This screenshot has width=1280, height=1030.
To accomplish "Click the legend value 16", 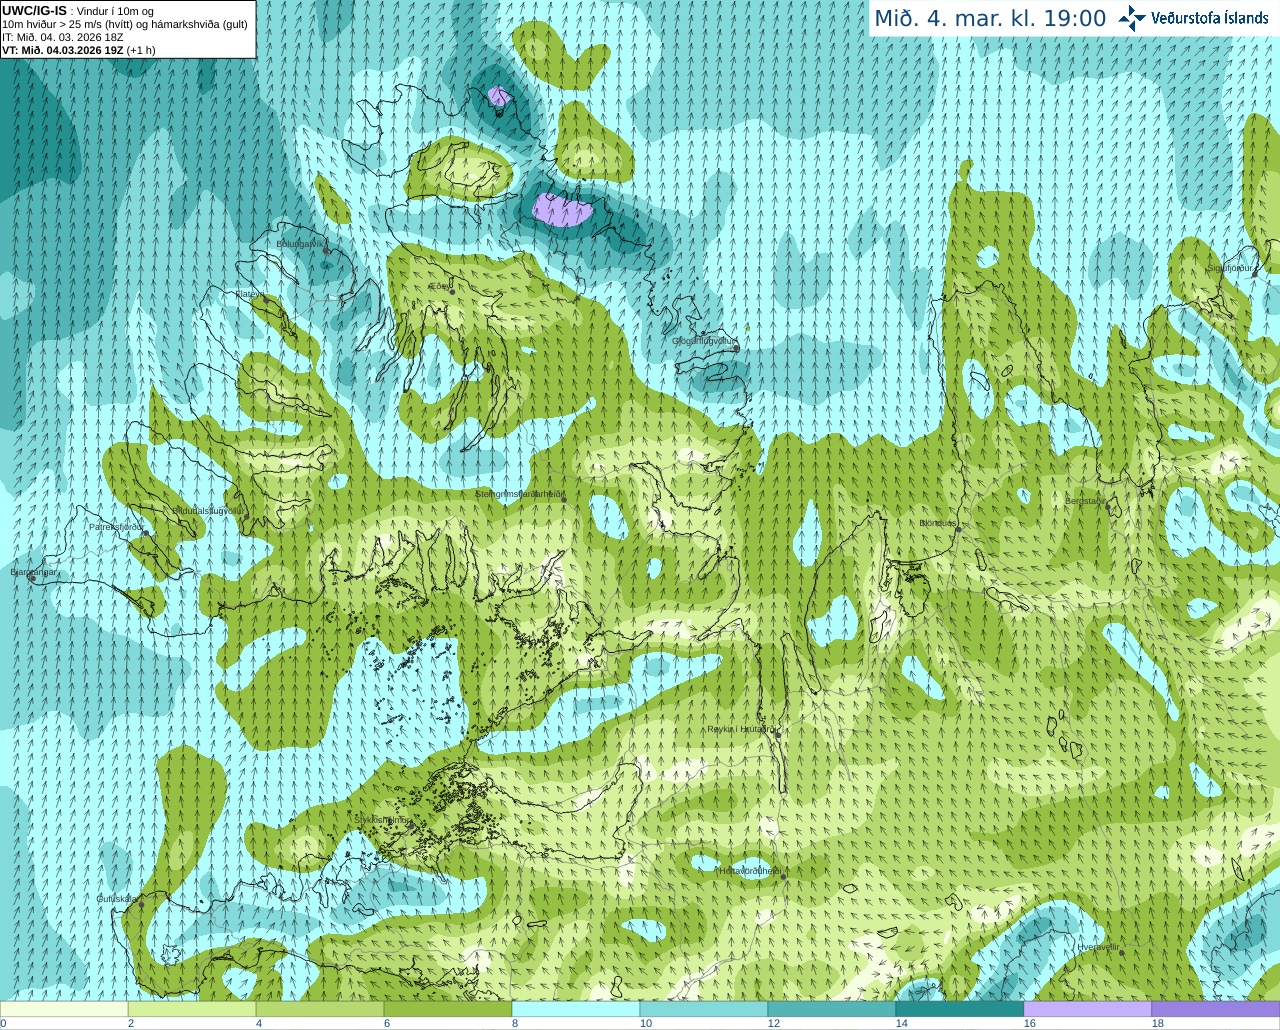I will 1029,1023.
